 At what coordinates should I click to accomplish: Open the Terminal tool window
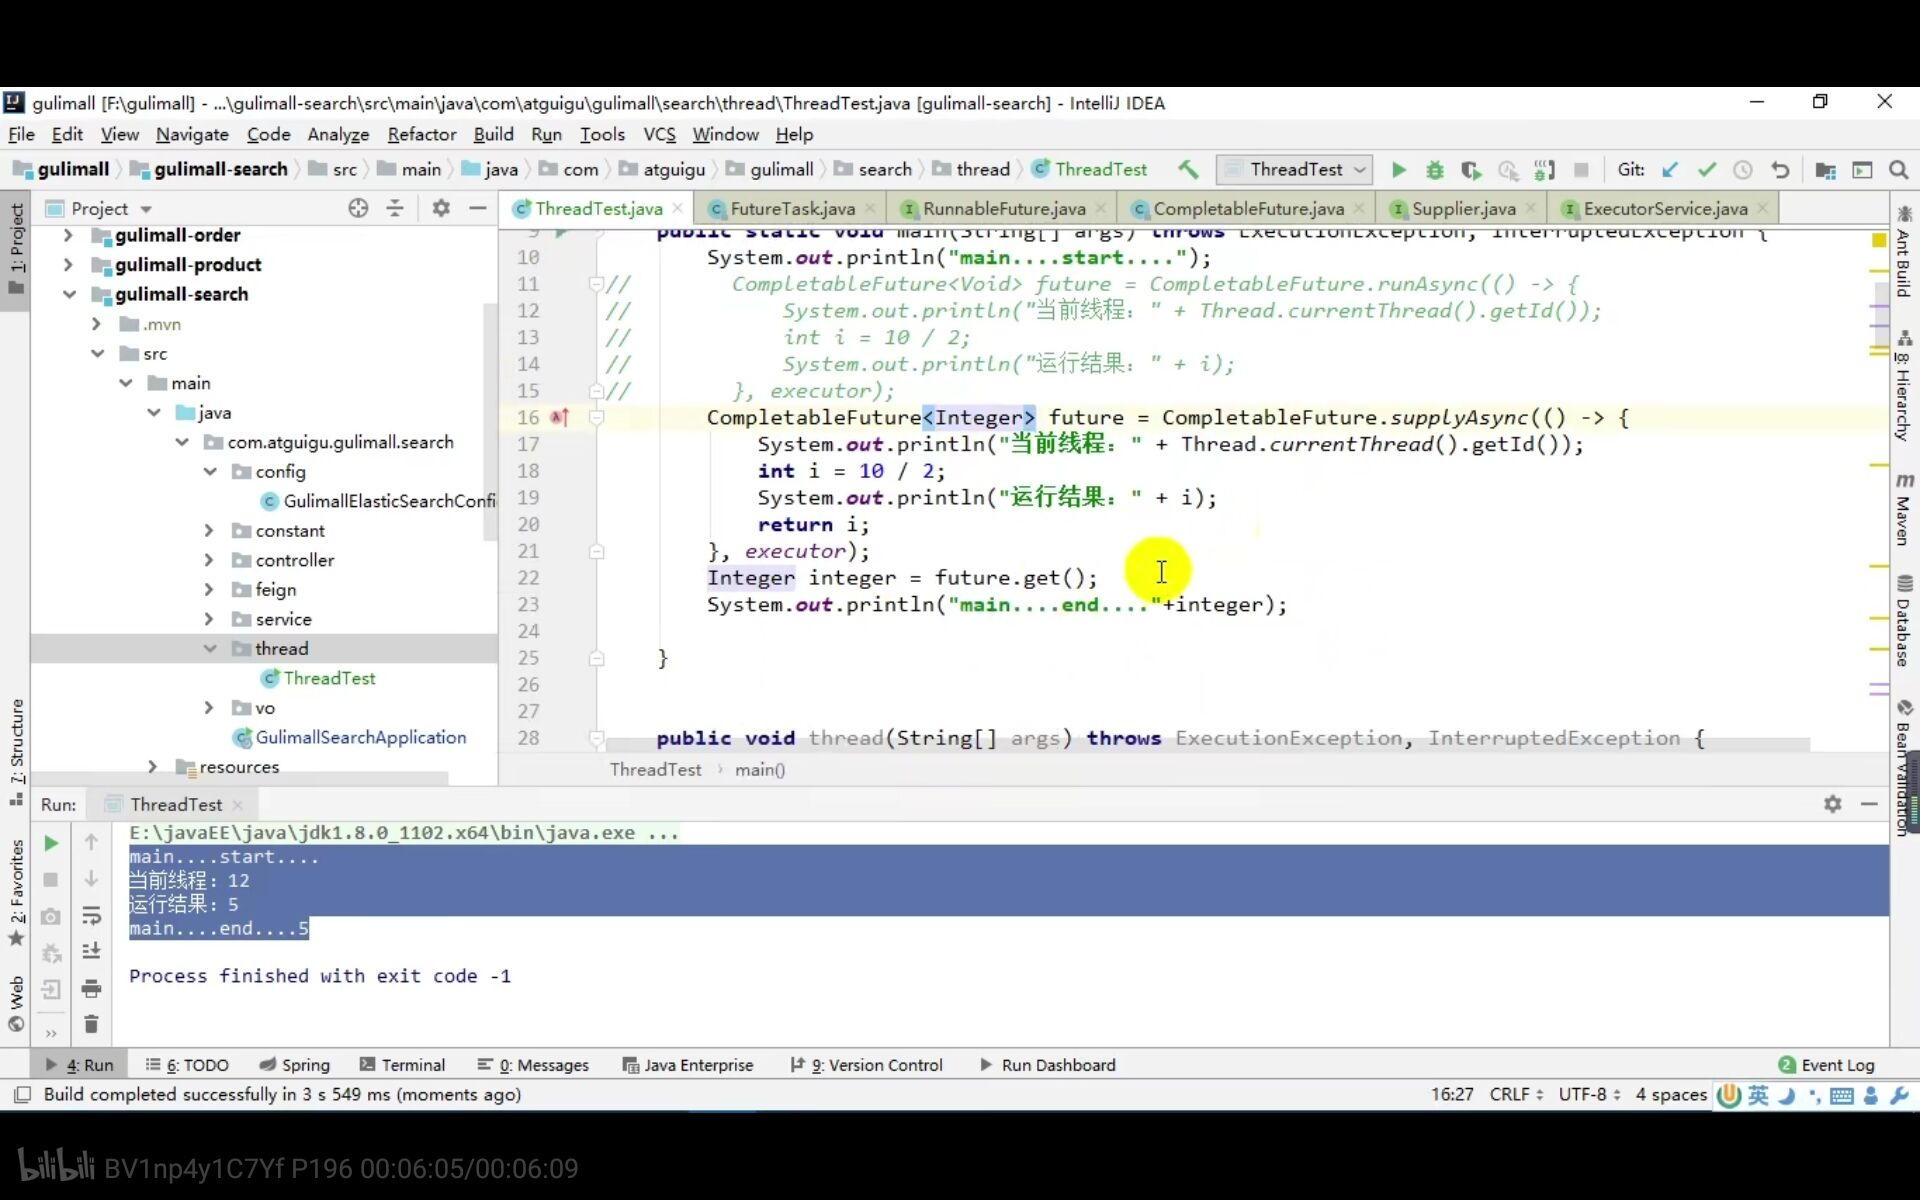point(402,1065)
